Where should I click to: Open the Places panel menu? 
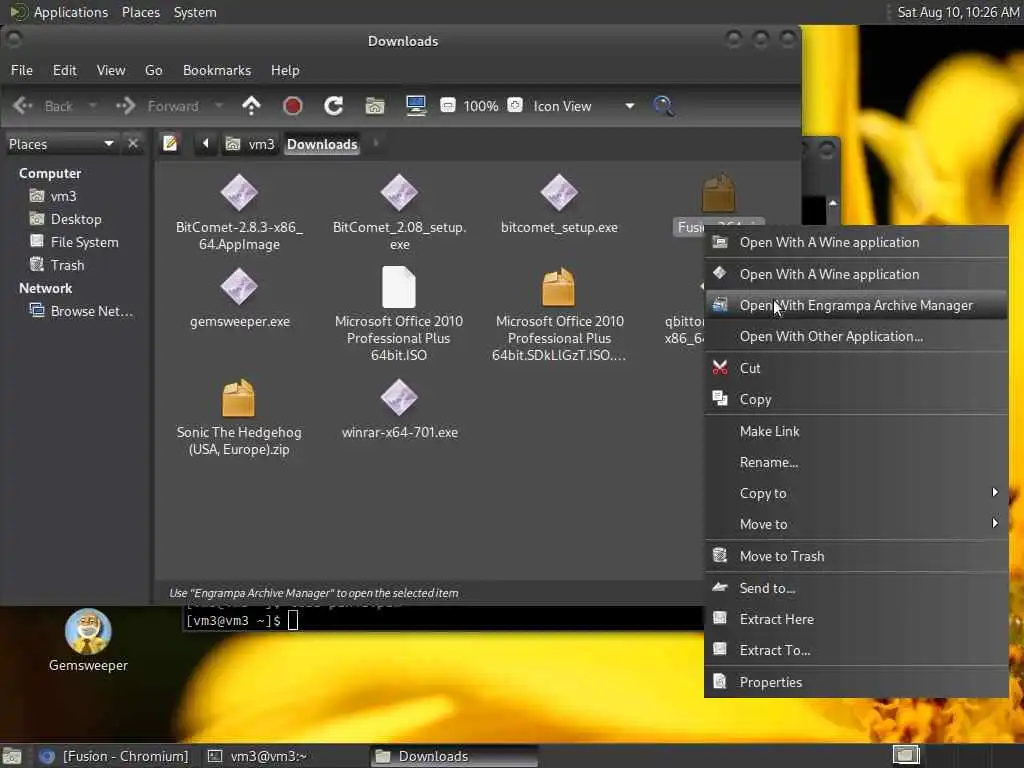pos(141,12)
